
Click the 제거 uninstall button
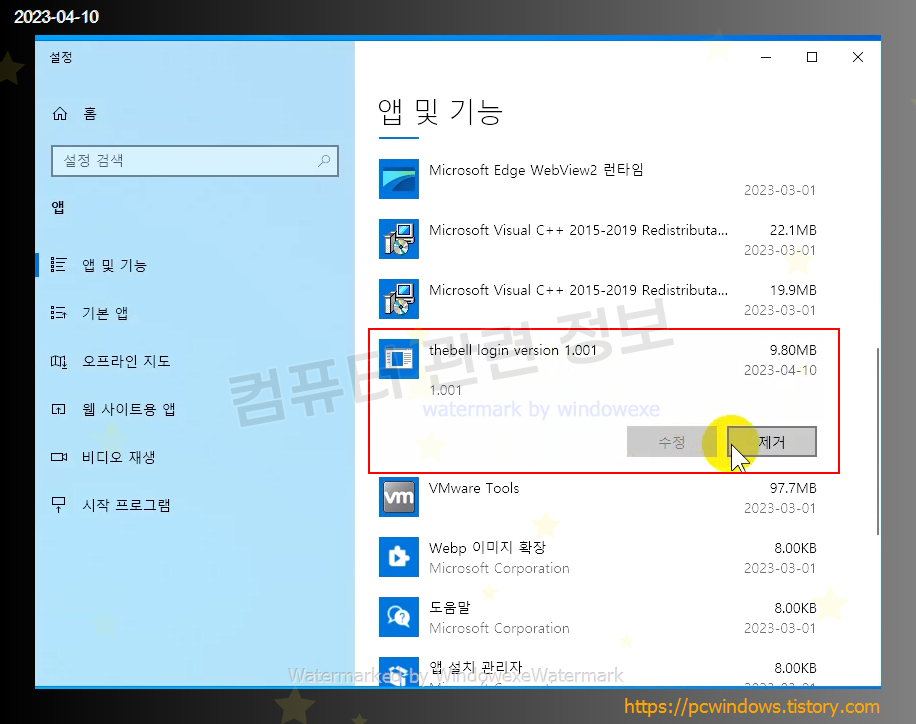click(x=772, y=442)
